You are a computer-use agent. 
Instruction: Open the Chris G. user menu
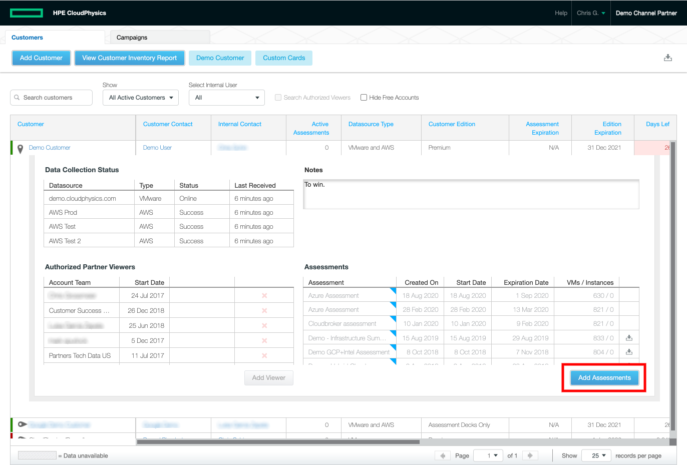click(590, 13)
